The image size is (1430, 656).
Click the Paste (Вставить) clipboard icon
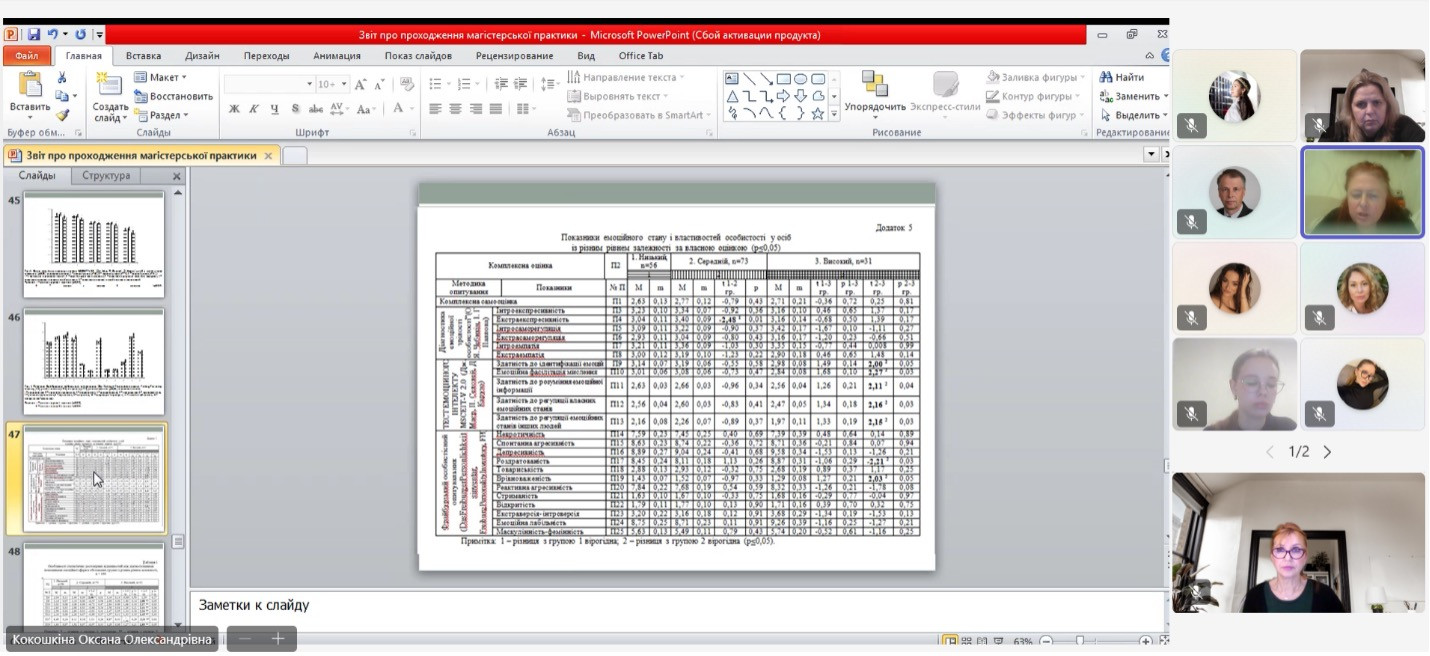coord(29,88)
